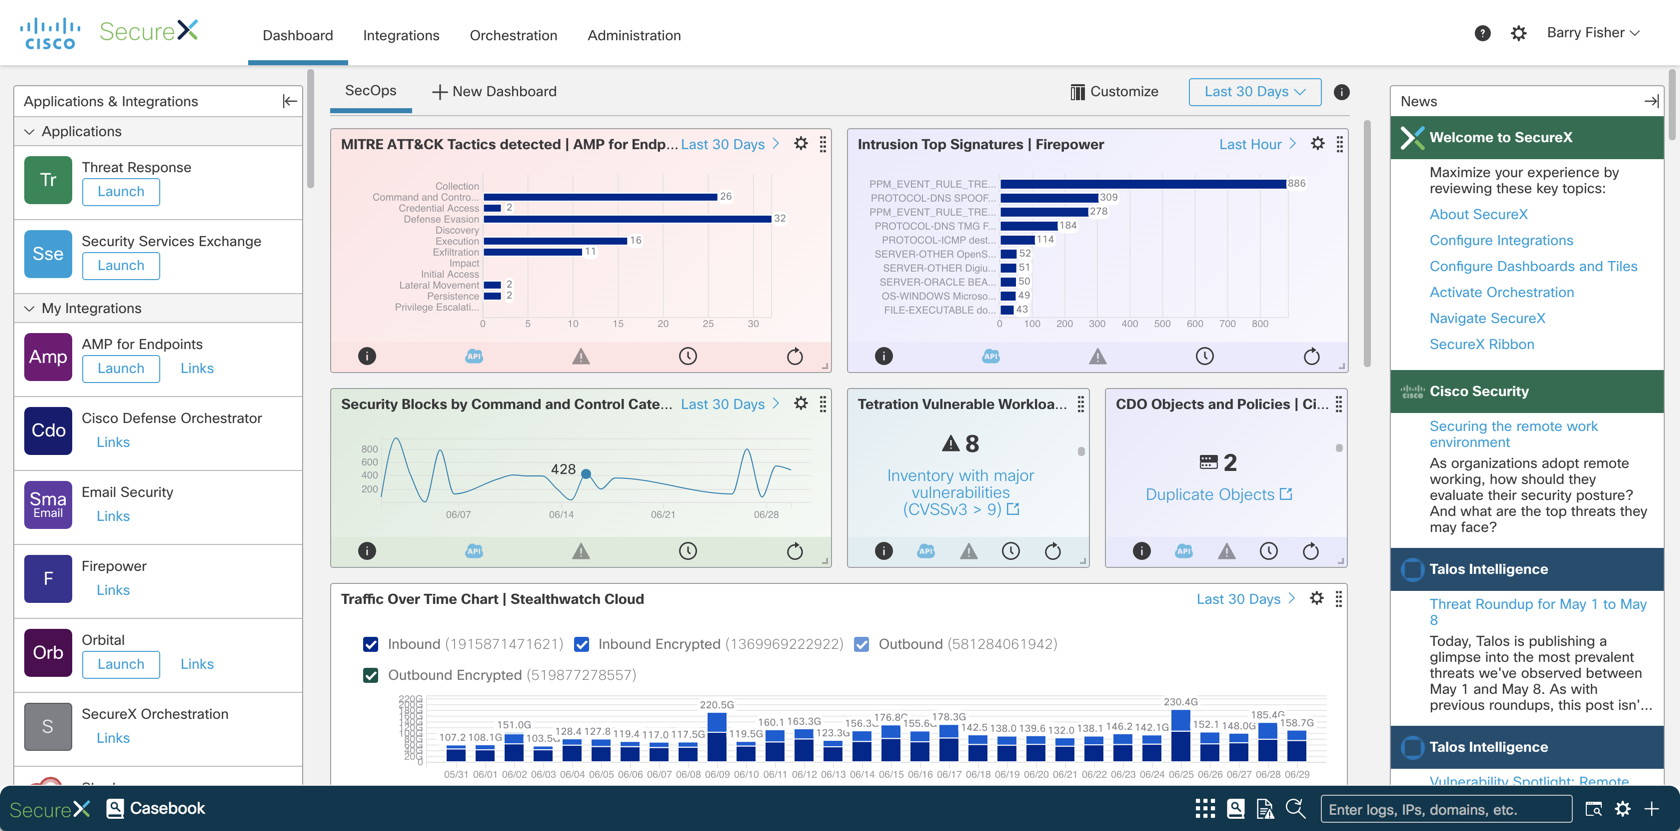
Task: Click ribbon magnifier search icon
Action: (1295, 808)
